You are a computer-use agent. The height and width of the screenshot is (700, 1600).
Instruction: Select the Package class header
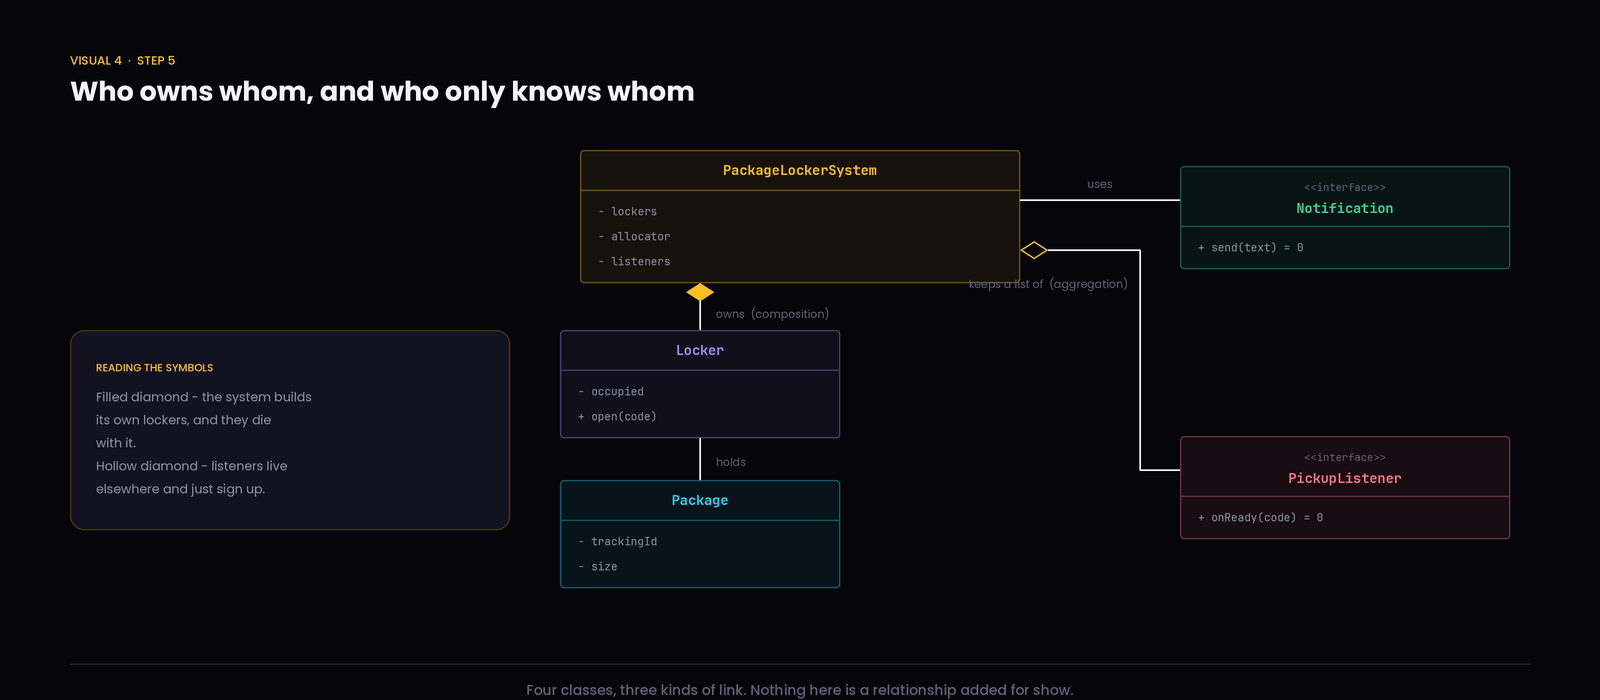(x=700, y=501)
